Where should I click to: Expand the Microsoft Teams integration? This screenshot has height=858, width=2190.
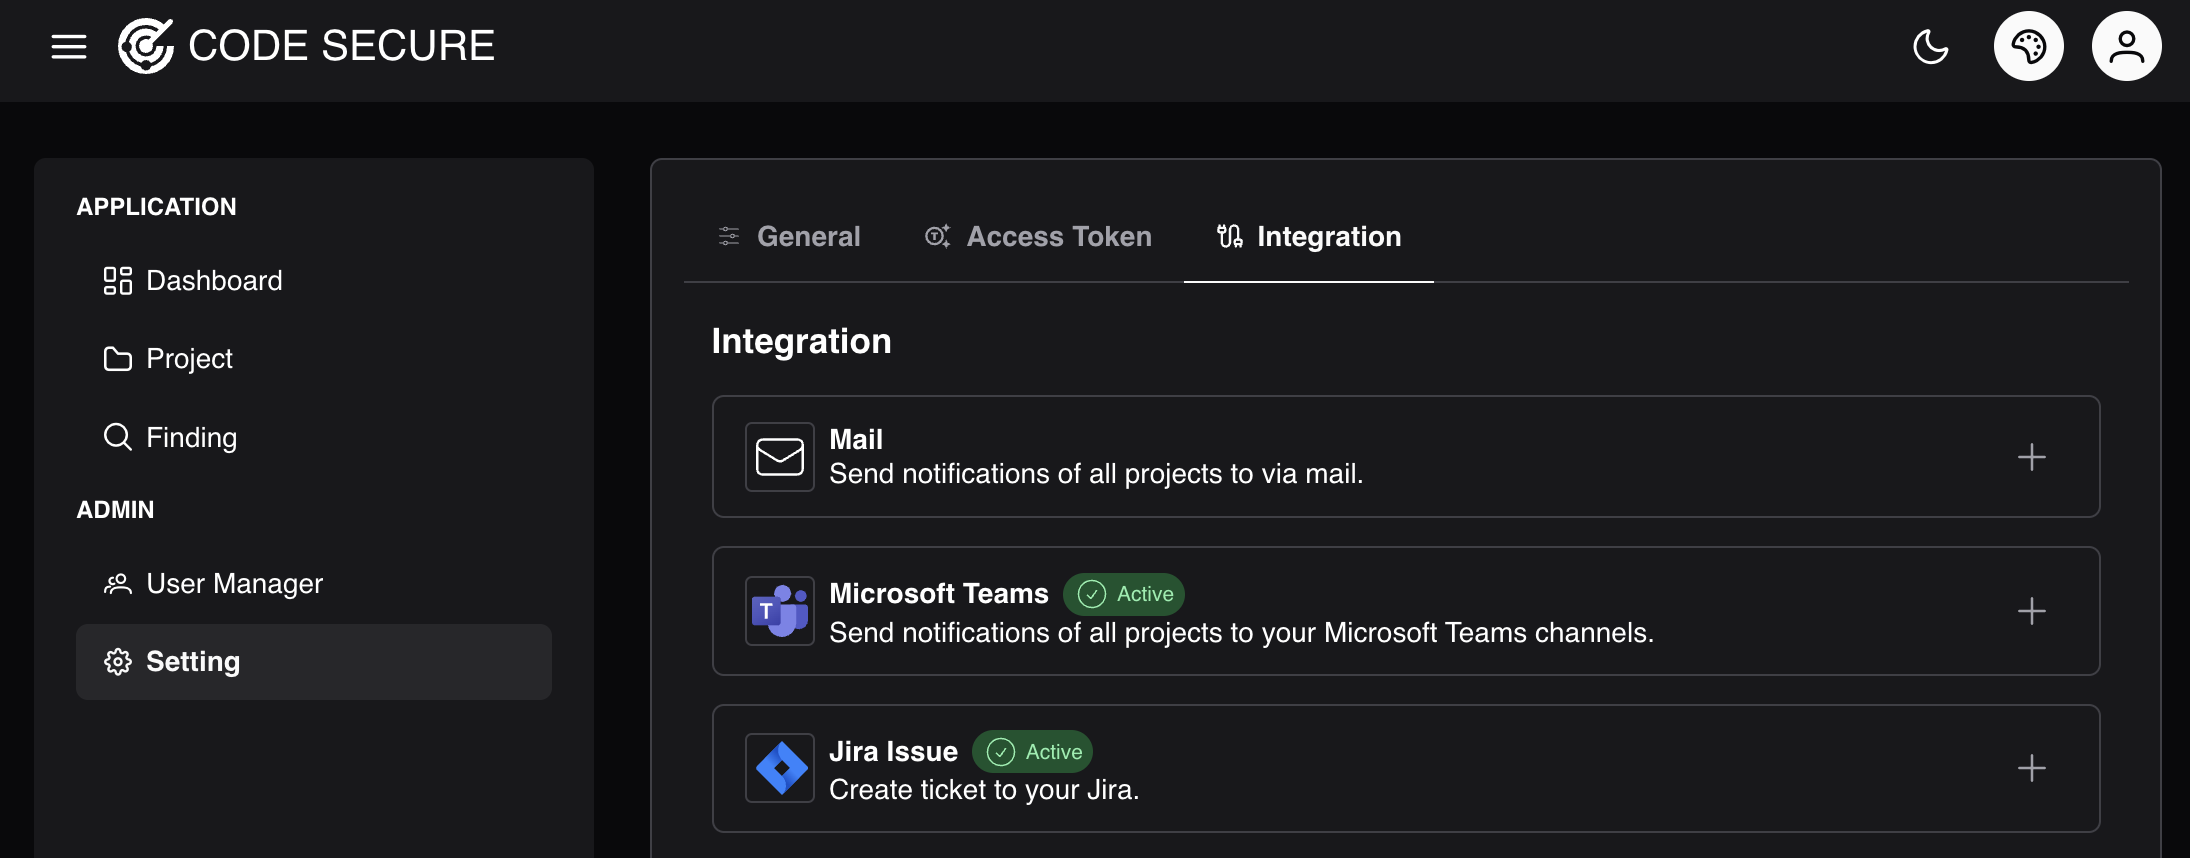coord(2031,611)
